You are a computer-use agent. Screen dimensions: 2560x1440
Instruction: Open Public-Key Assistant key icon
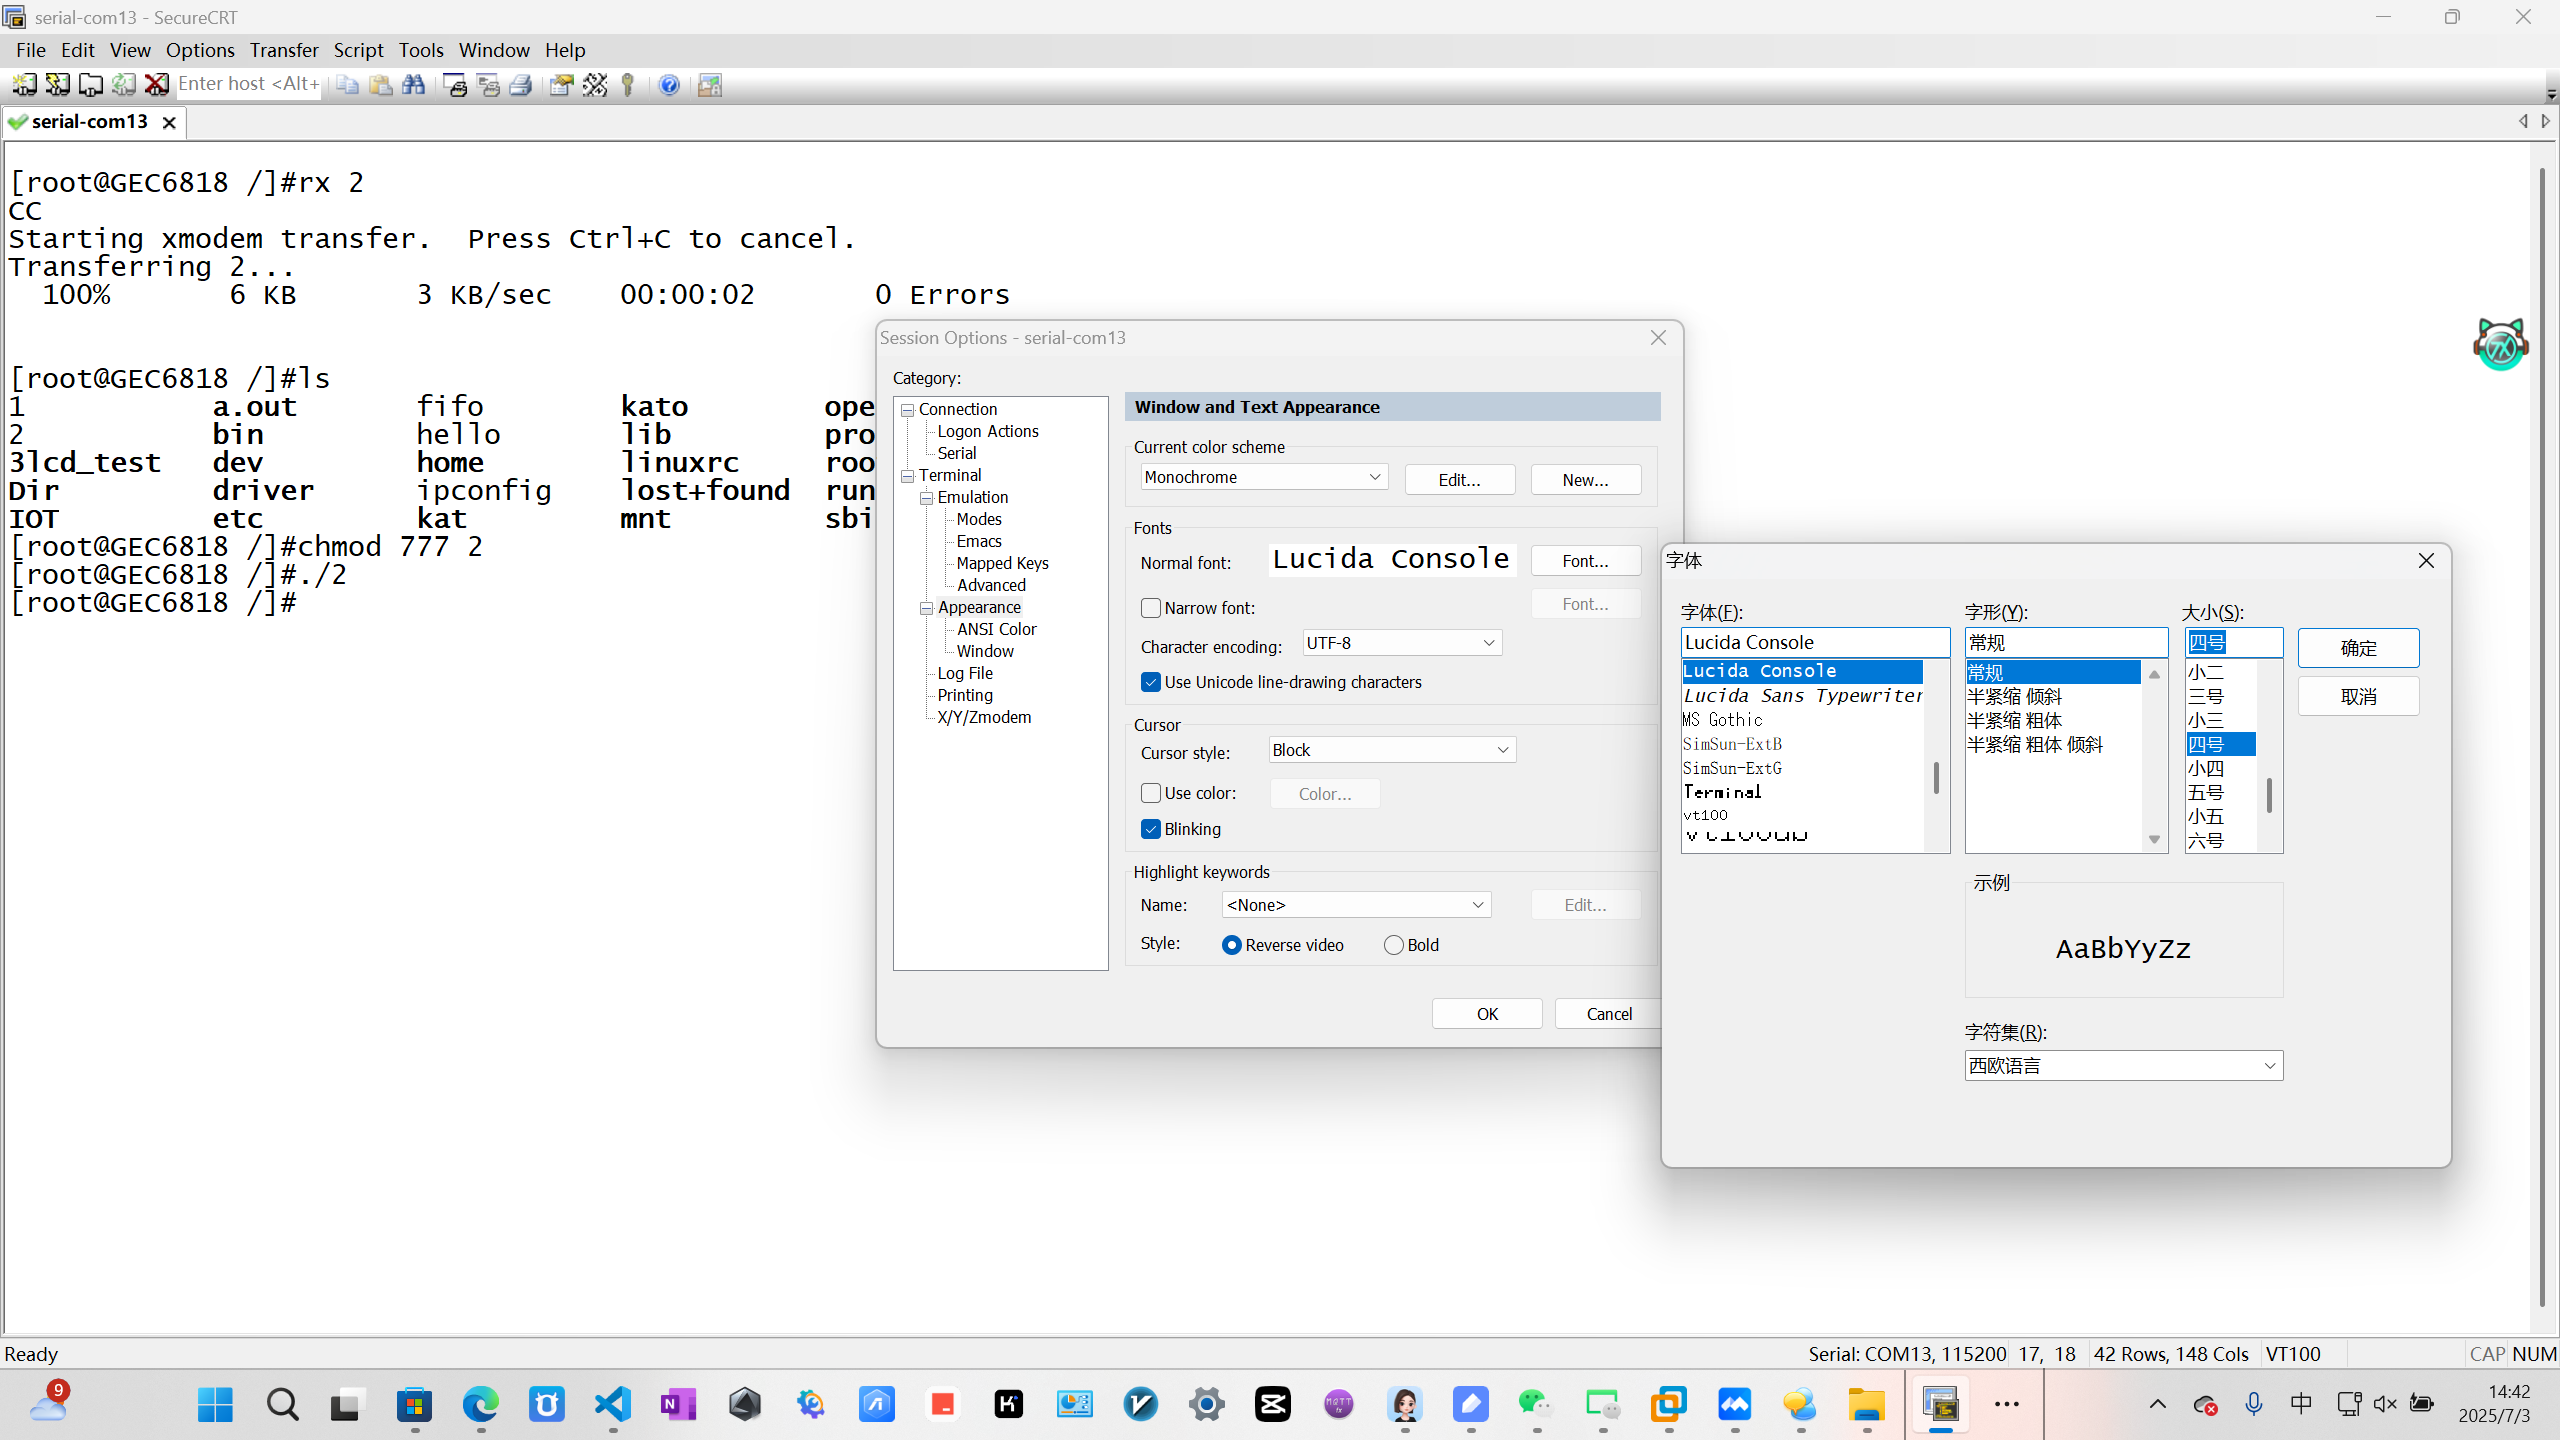coord(628,85)
